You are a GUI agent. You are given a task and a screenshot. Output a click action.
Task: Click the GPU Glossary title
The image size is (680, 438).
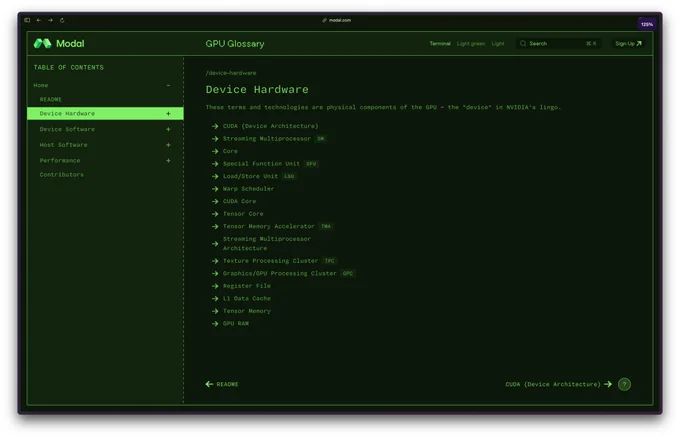click(235, 44)
